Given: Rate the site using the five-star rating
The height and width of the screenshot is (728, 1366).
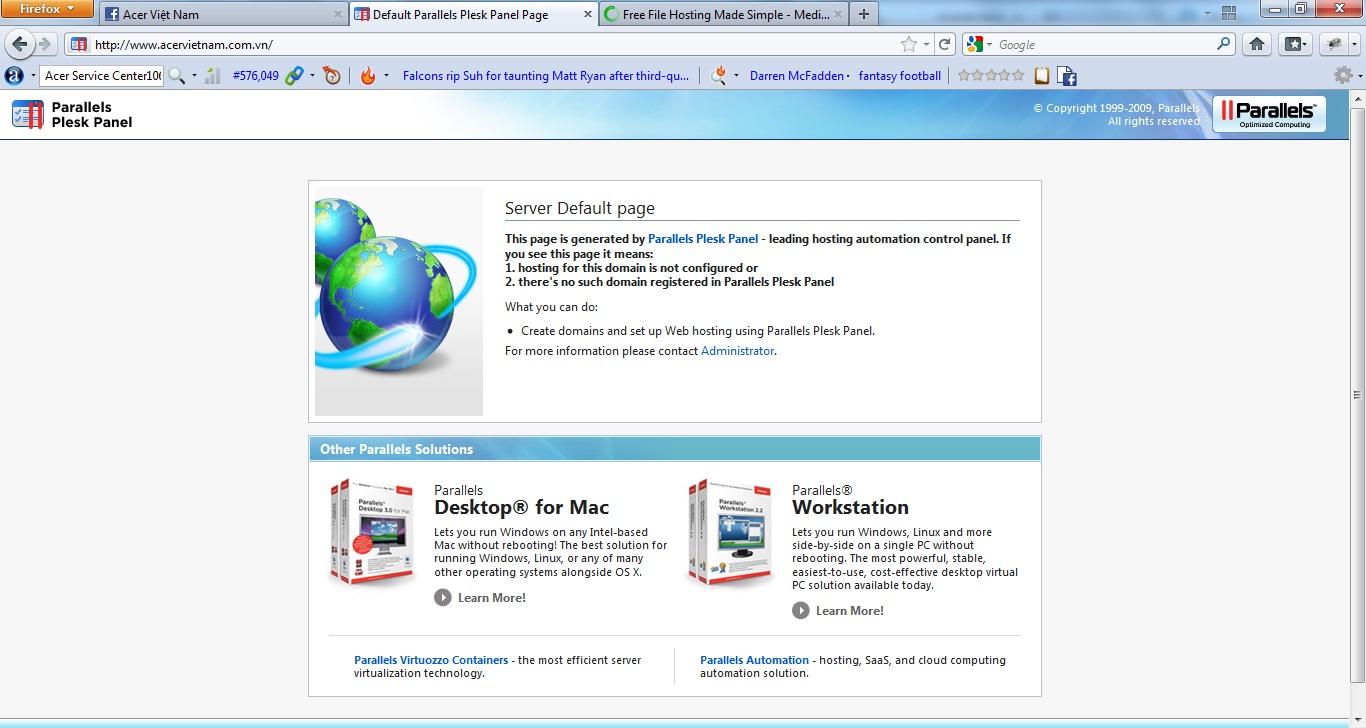Looking at the screenshot, I should tap(991, 76).
